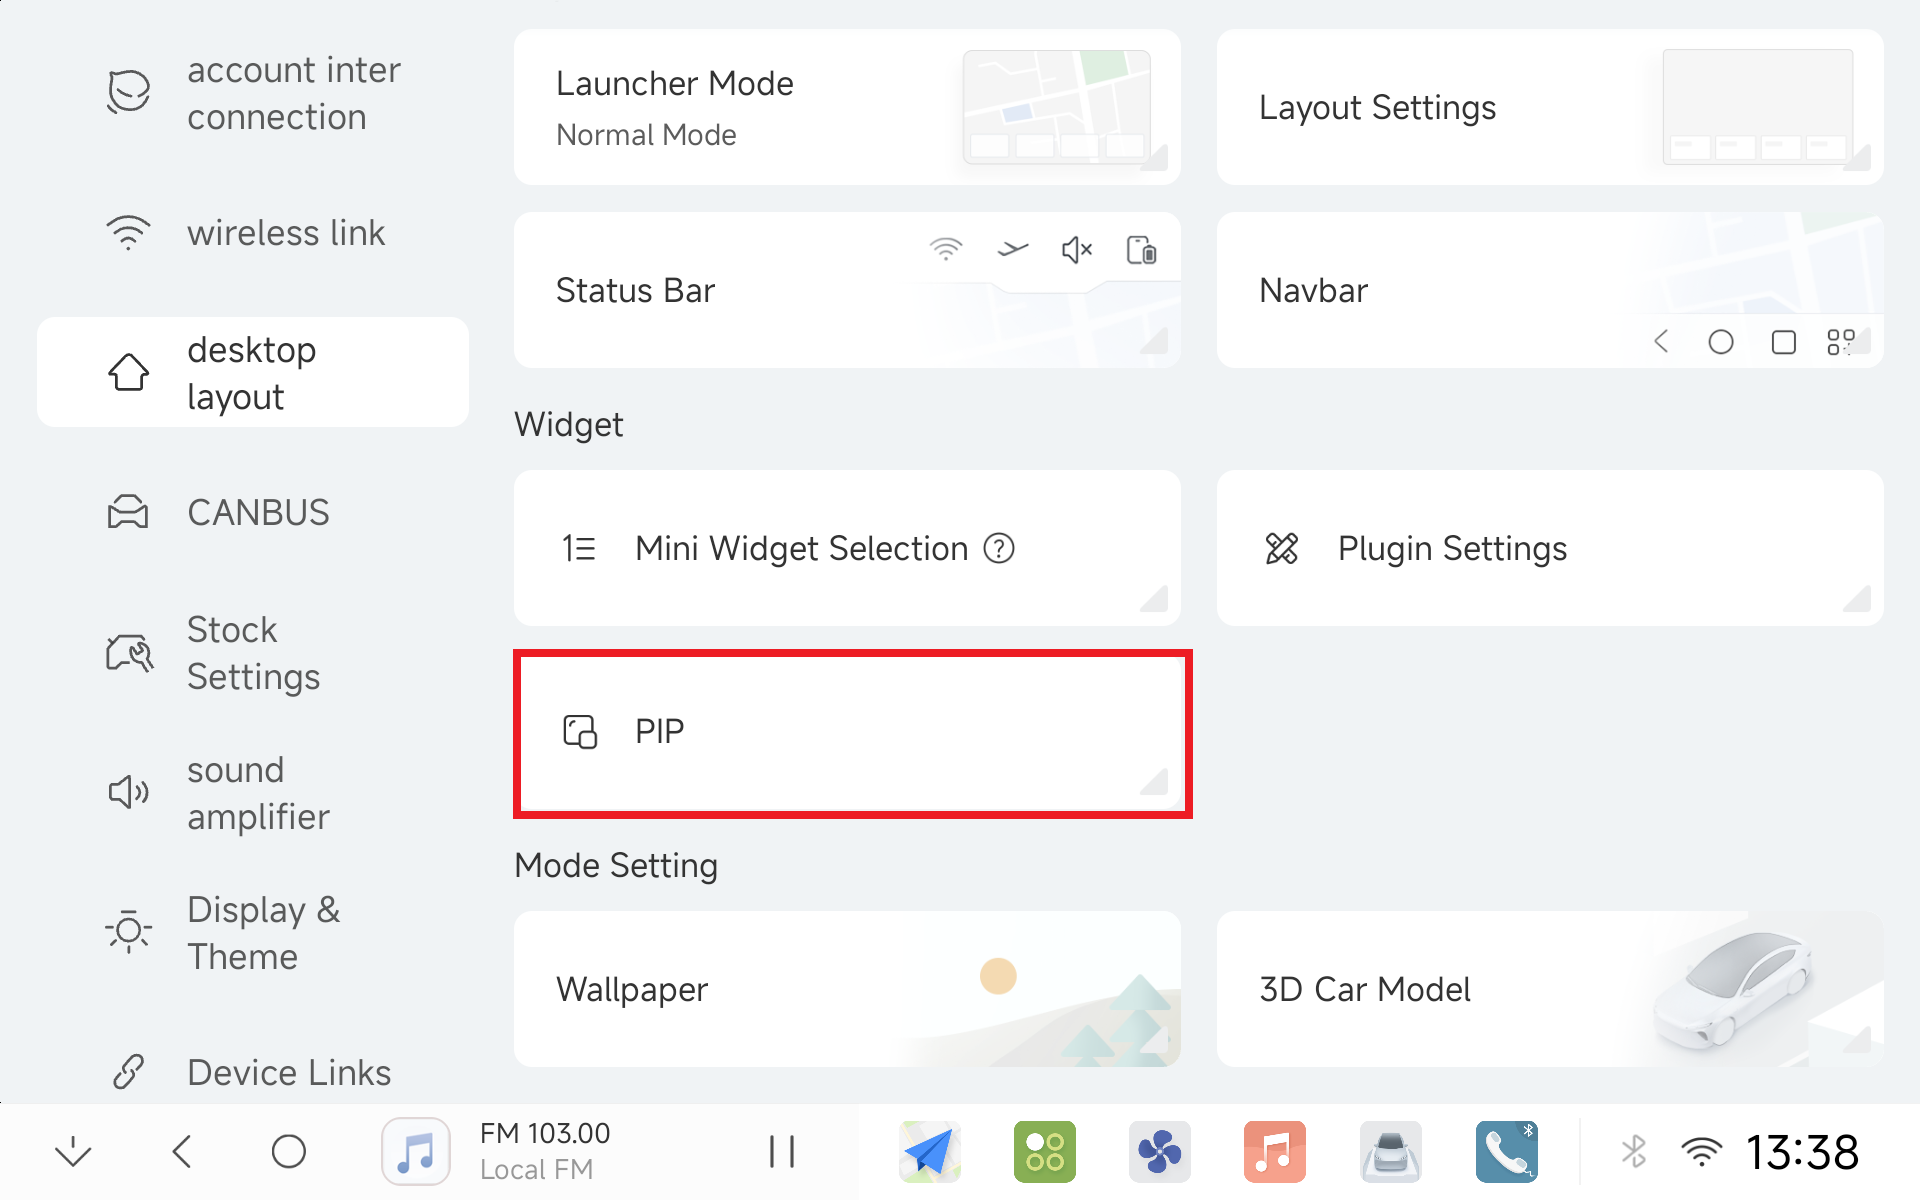Open the green app drawer icon

click(1045, 1152)
